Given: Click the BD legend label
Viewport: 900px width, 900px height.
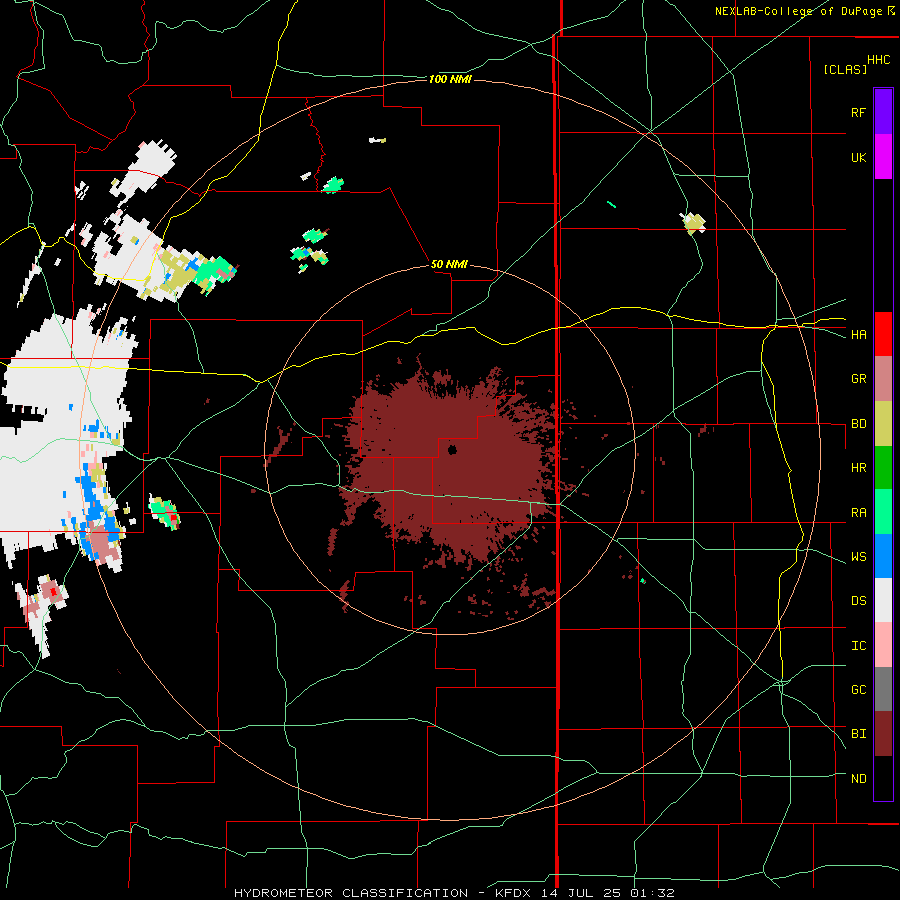Looking at the screenshot, I should [x=858, y=424].
